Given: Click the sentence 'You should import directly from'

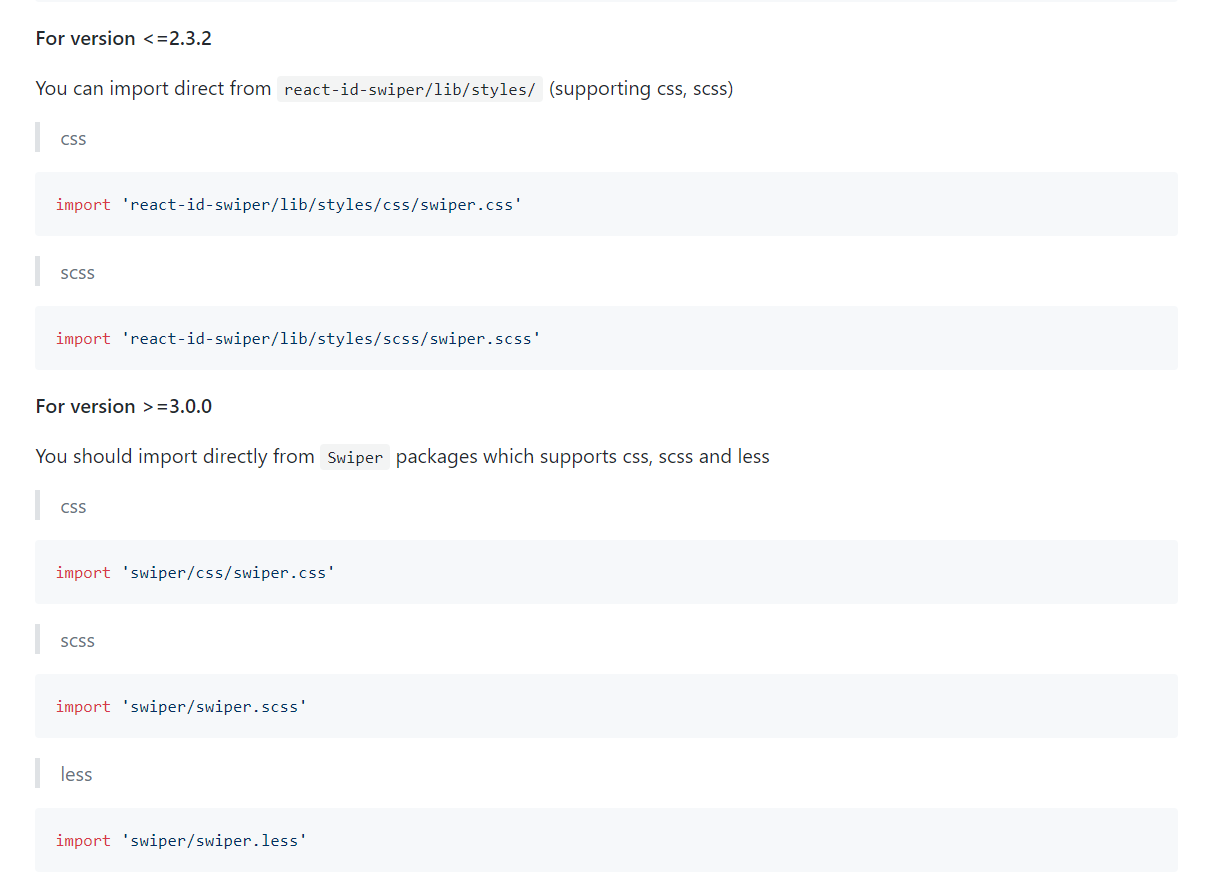Looking at the screenshot, I should (174, 456).
